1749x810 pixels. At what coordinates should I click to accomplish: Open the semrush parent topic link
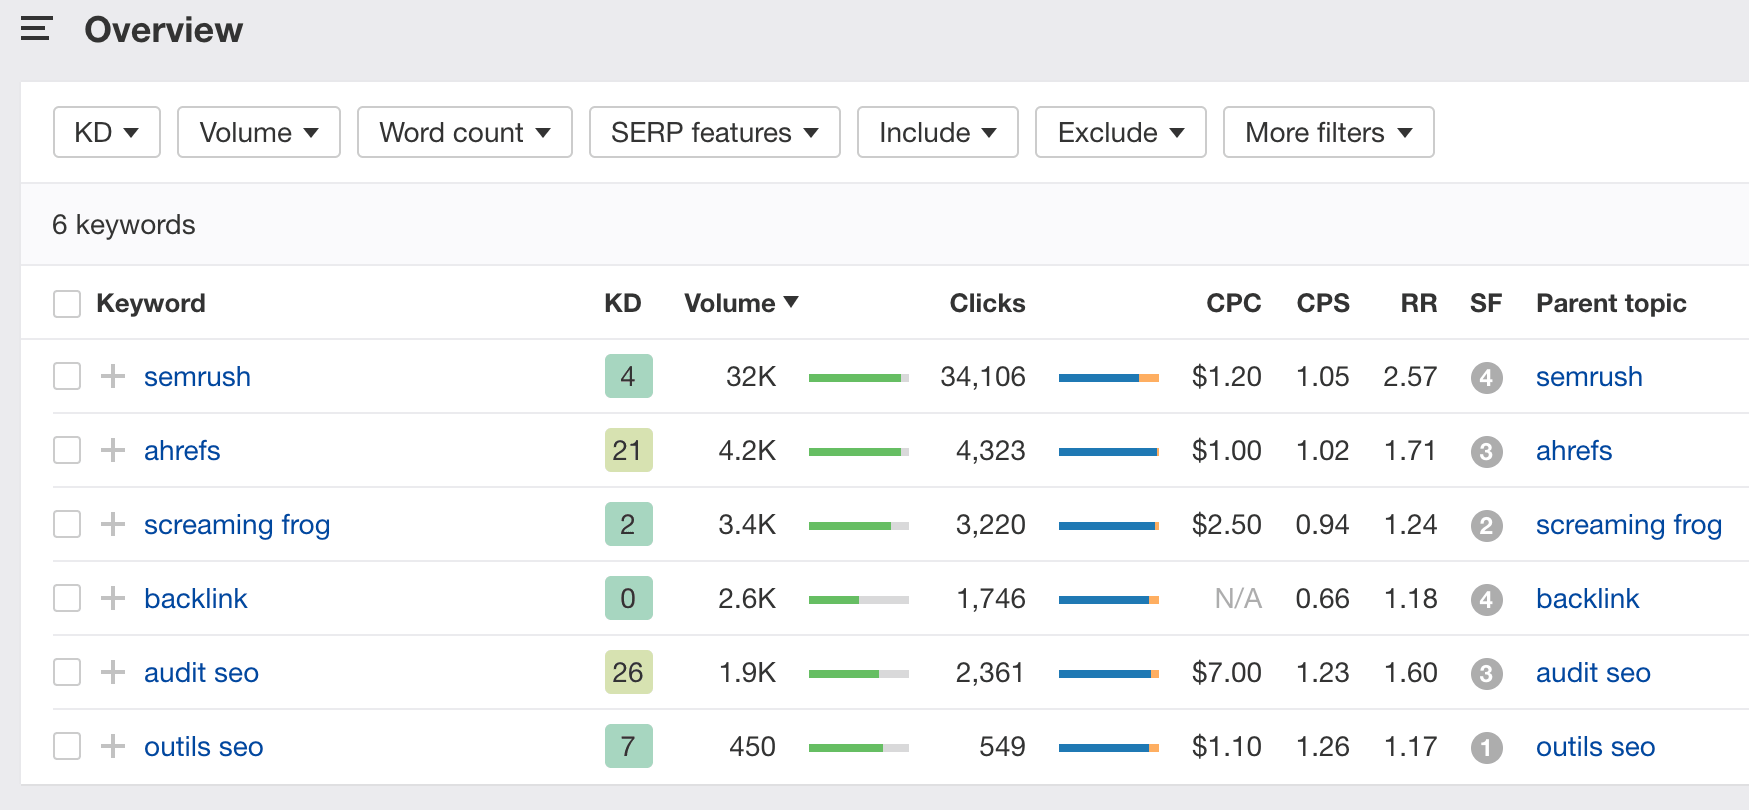(x=1589, y=377)
